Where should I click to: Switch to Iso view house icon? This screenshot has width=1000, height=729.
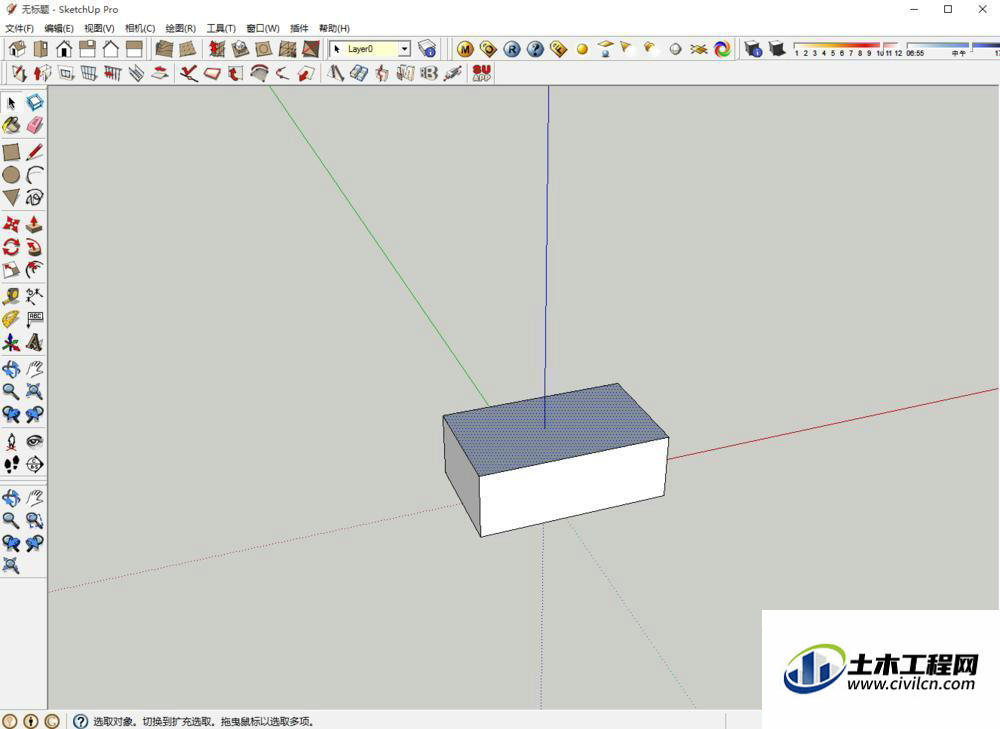[x=17, y=48]
